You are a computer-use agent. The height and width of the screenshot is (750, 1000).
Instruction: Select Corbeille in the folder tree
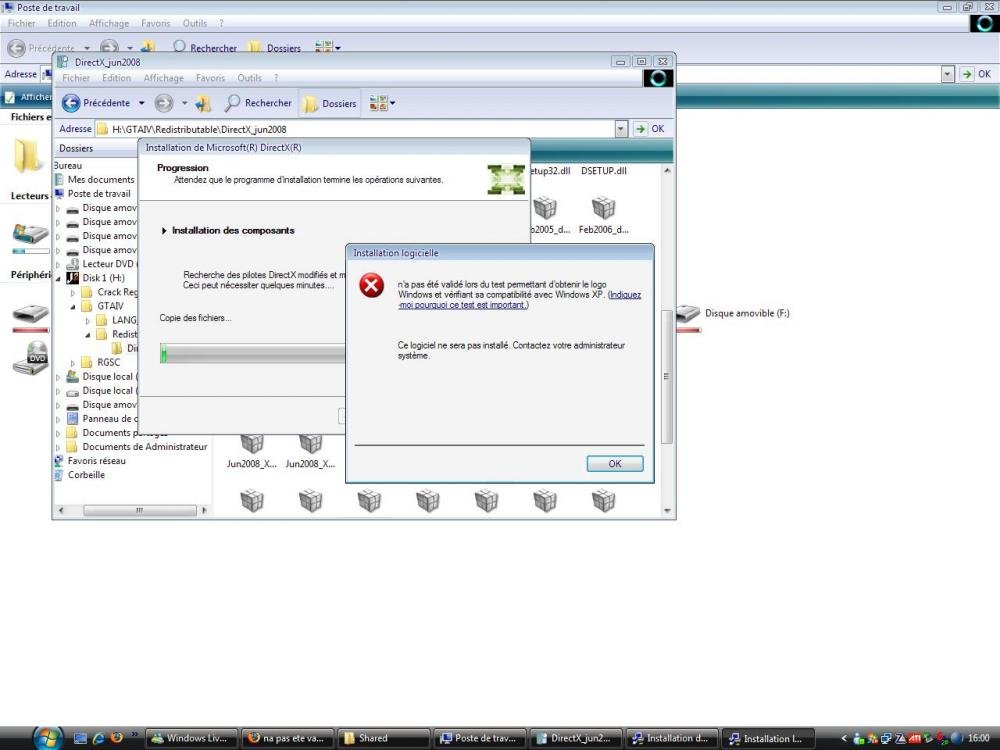[86, 475]
